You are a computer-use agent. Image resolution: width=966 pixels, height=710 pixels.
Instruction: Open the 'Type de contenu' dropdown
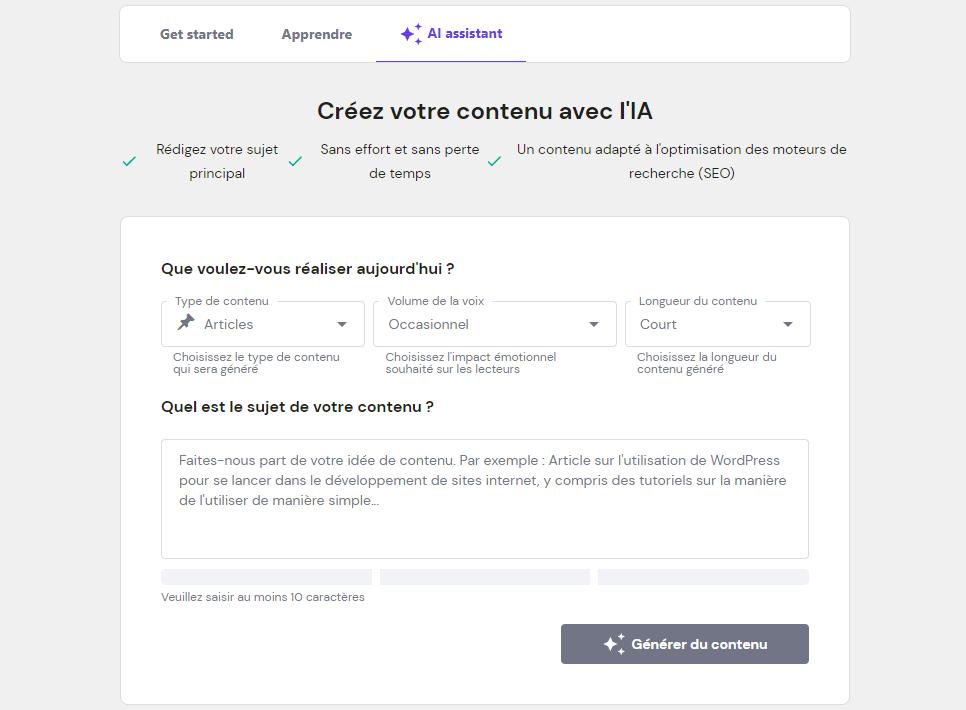pyautogui.click(x=262, y=323)
